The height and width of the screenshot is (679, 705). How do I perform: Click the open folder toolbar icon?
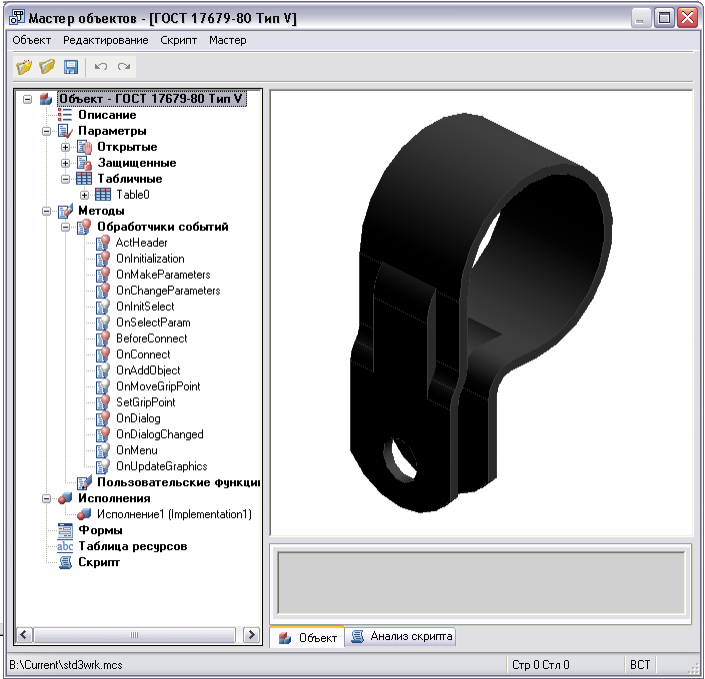47,67
